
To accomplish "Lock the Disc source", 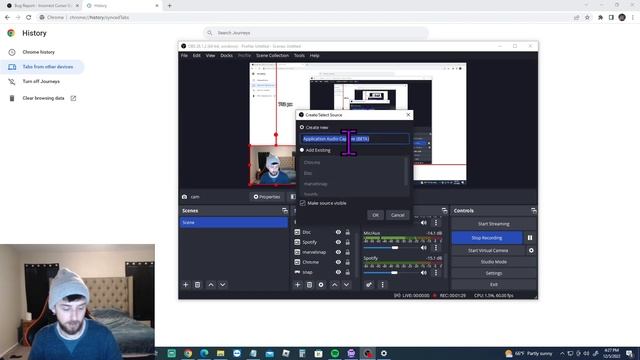I will click(348, 232).
